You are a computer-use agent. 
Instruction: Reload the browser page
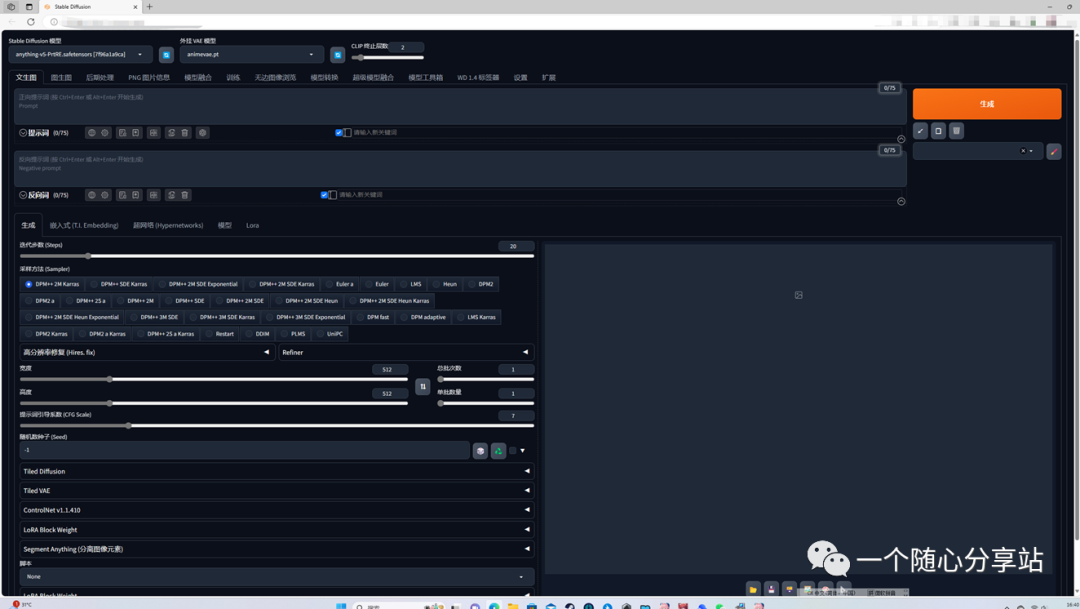coord(31,22)
